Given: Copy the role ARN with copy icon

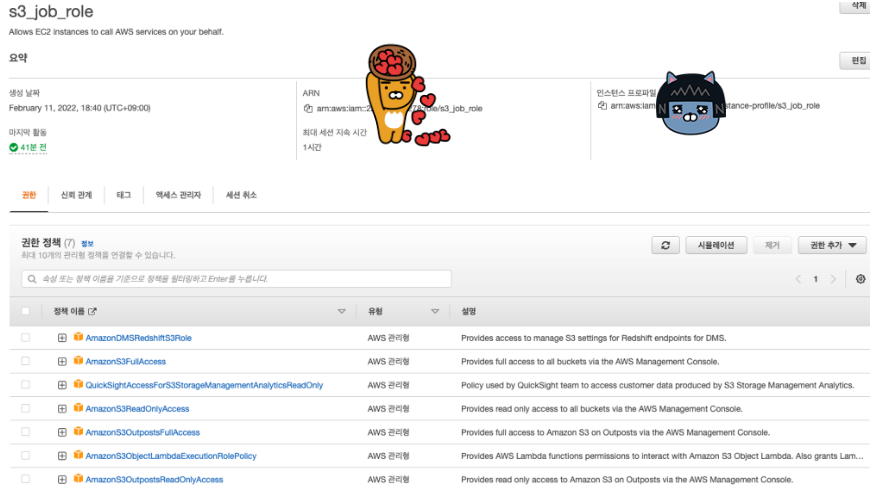Looking at the screenshot, I should 308,108.
